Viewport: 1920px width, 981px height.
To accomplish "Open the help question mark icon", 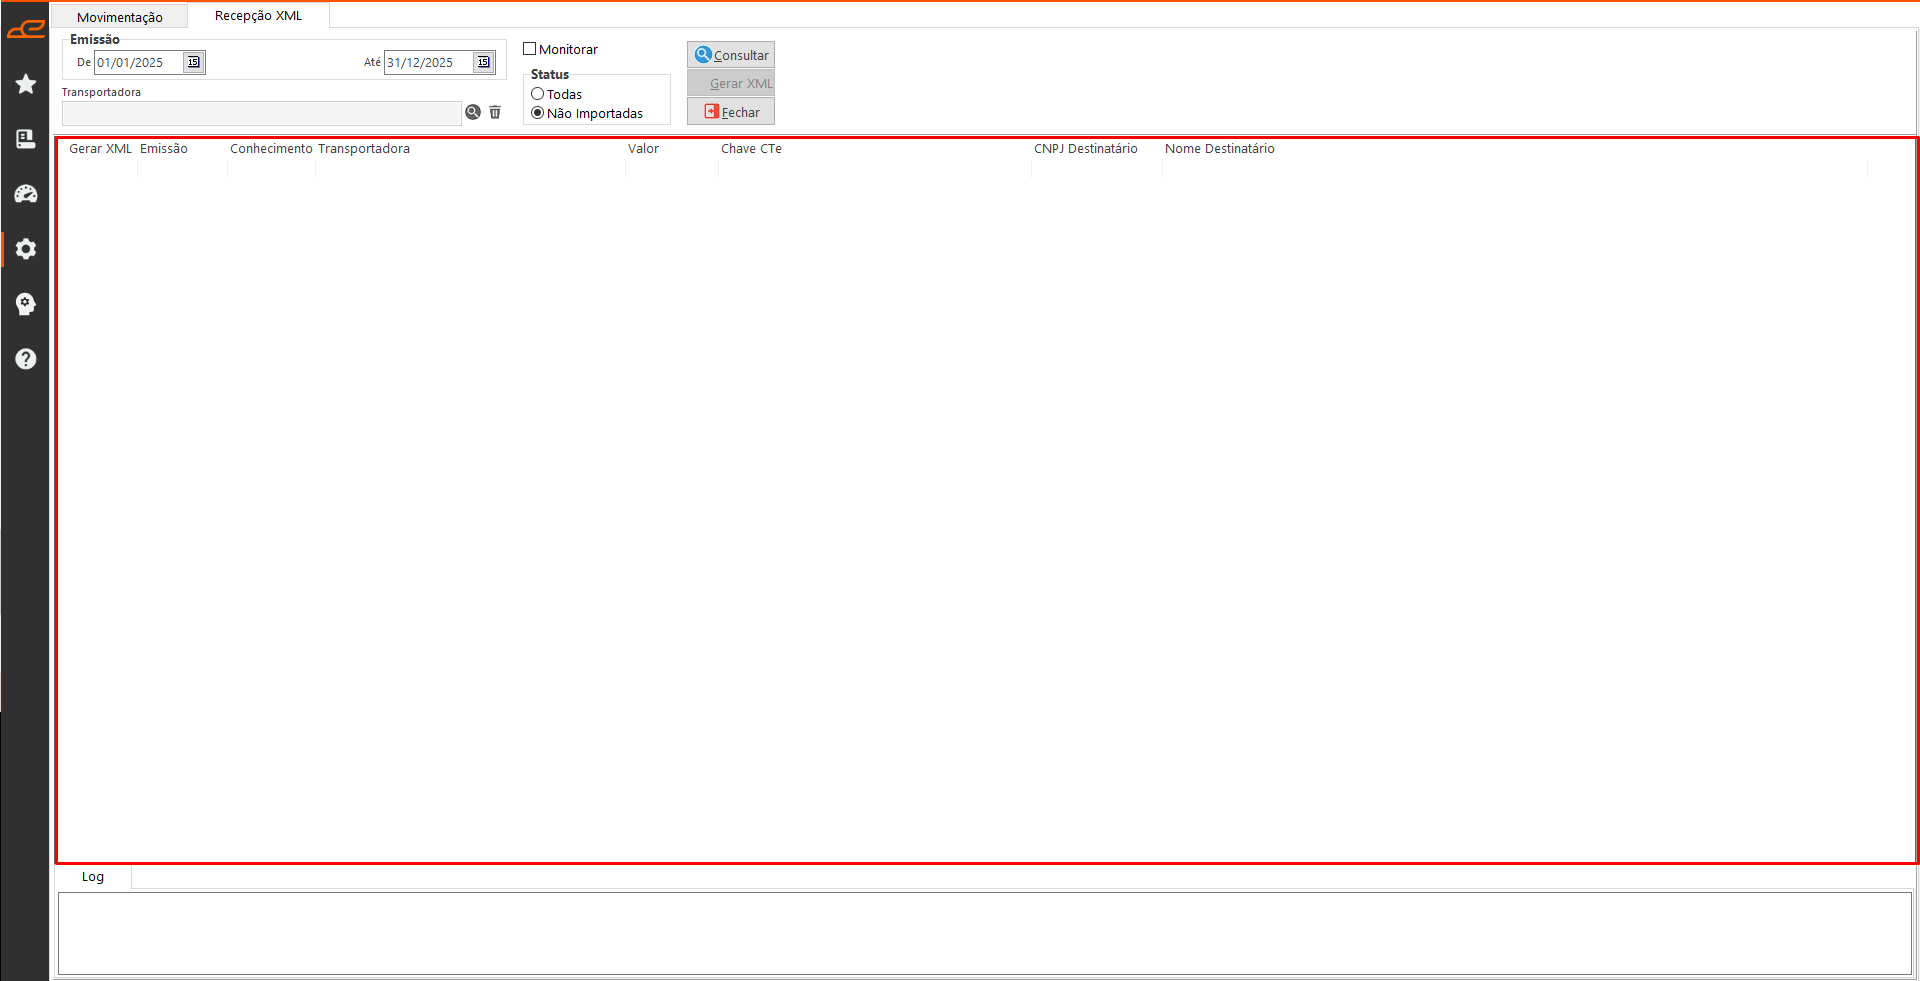I will coord(26,359).
